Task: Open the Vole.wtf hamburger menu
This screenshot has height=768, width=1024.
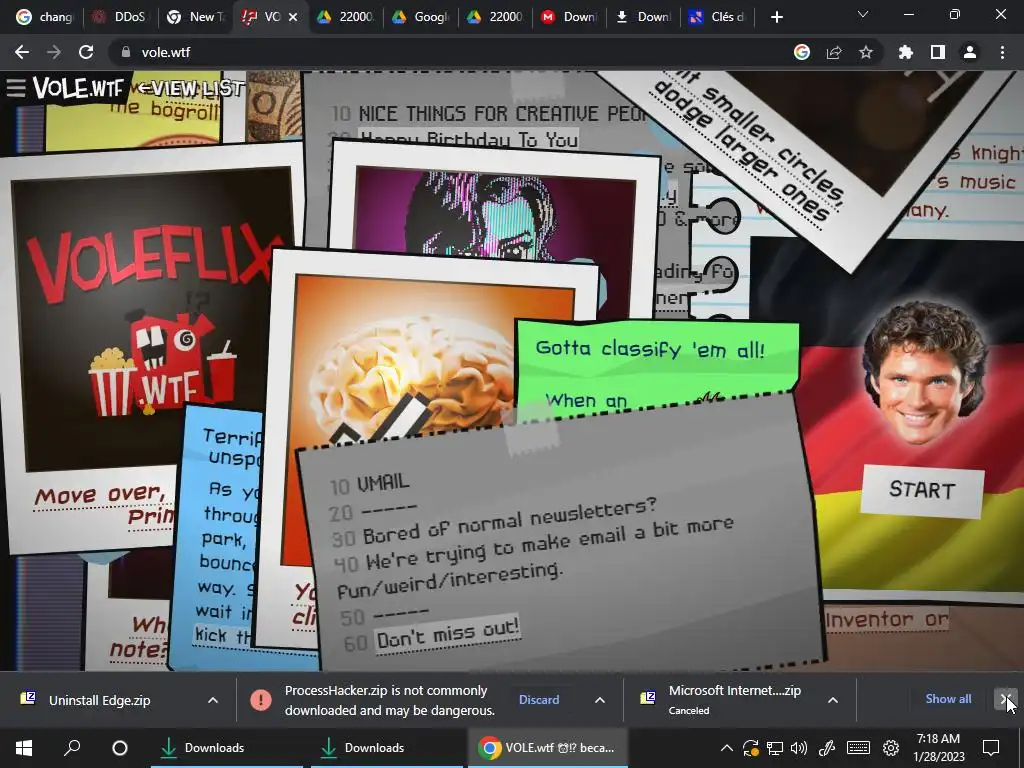Action: point(16,87)
